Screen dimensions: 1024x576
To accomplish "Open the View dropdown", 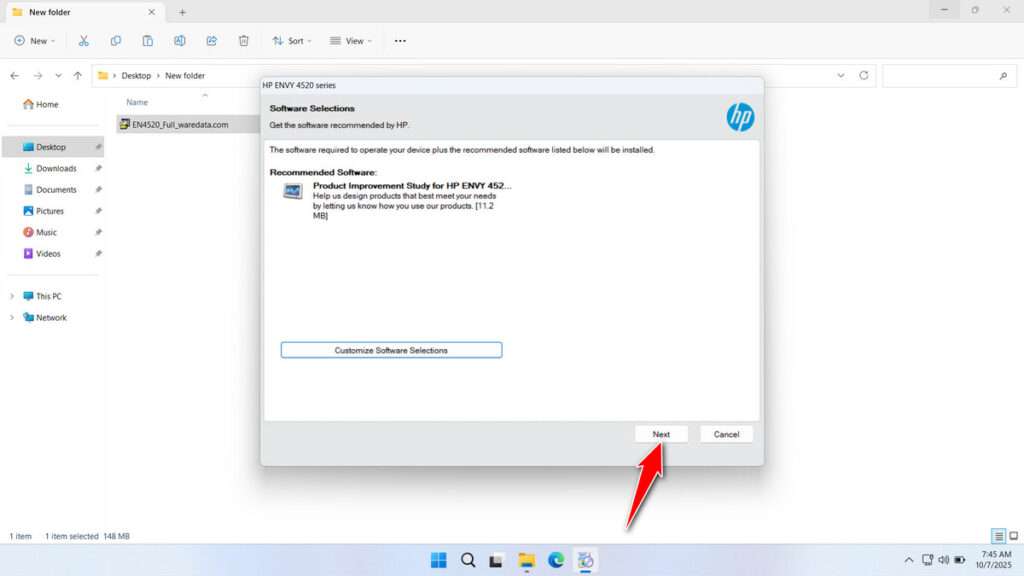I will click(x=351, y=40).
